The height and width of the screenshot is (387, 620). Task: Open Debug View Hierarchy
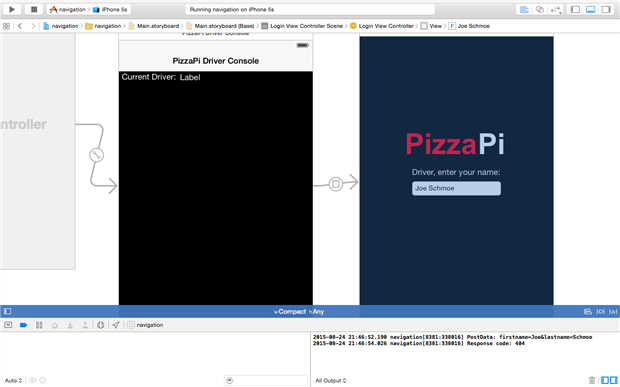[x=100, y=325]
